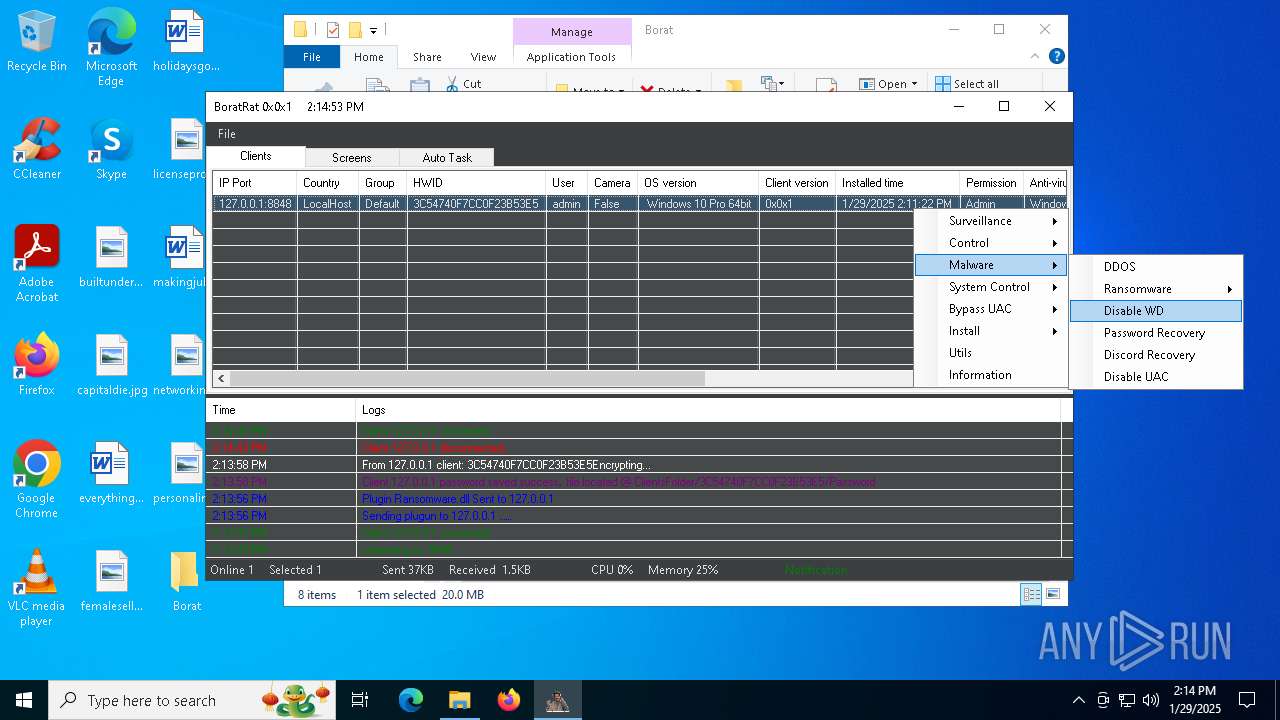Switch Explorer to details view

coord(1031,594)
